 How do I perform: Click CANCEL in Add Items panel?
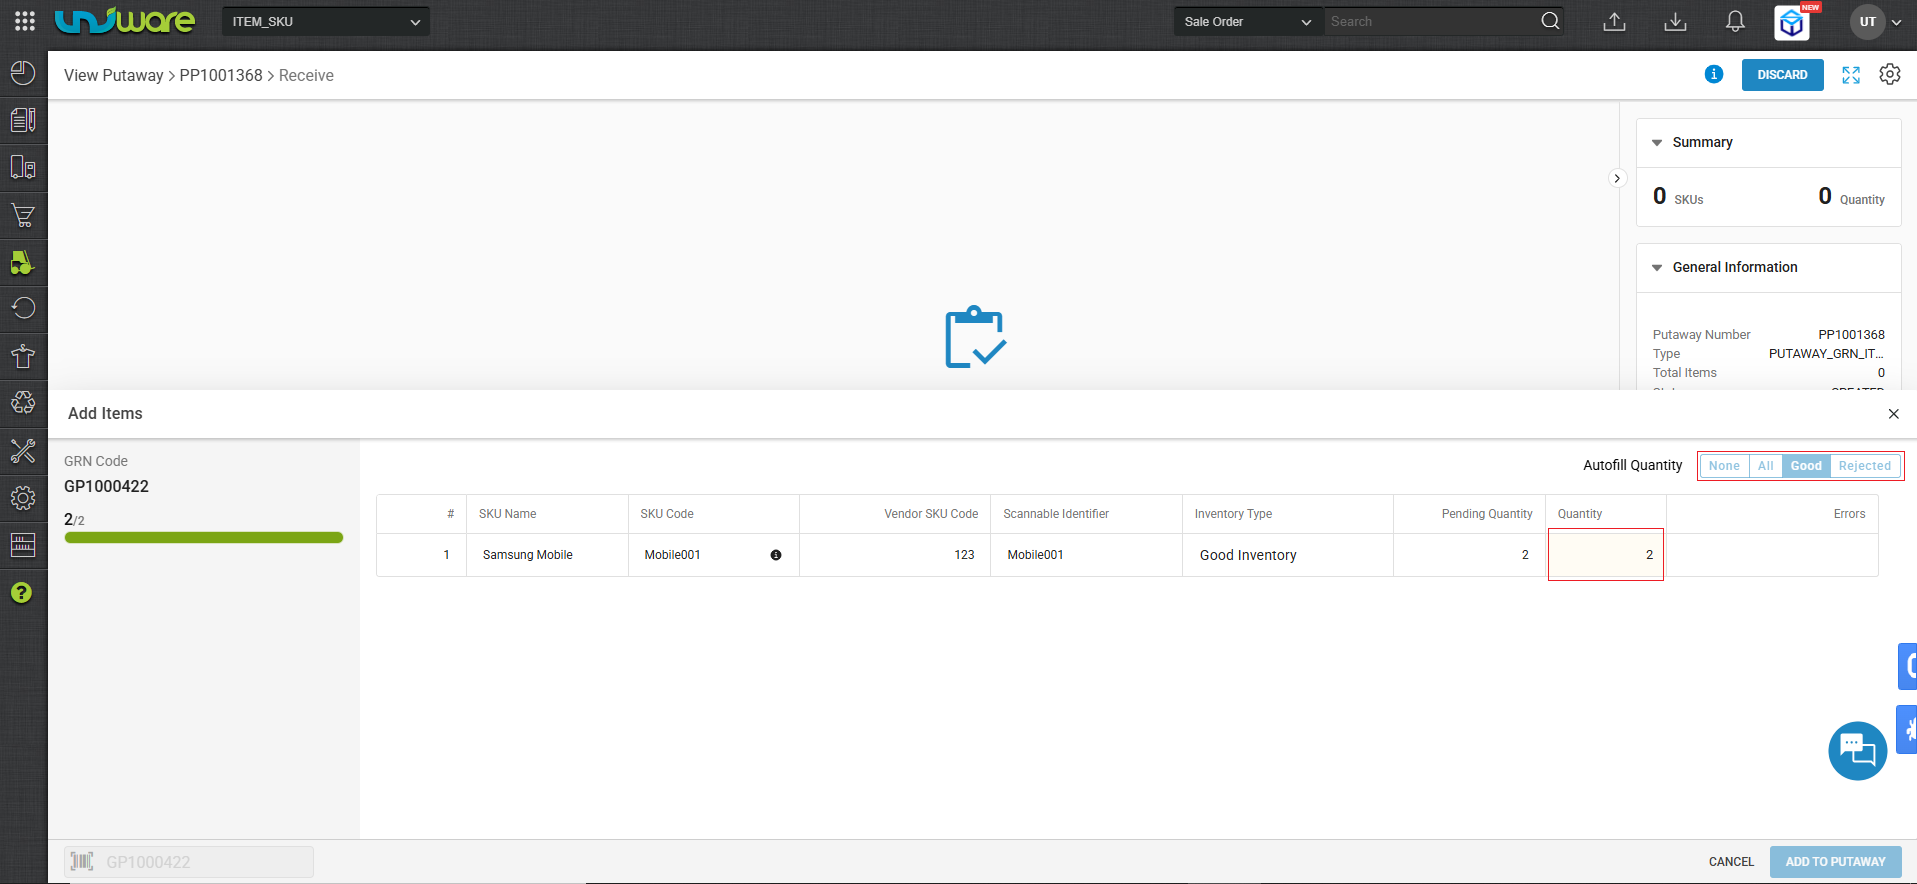(1731, 862)
